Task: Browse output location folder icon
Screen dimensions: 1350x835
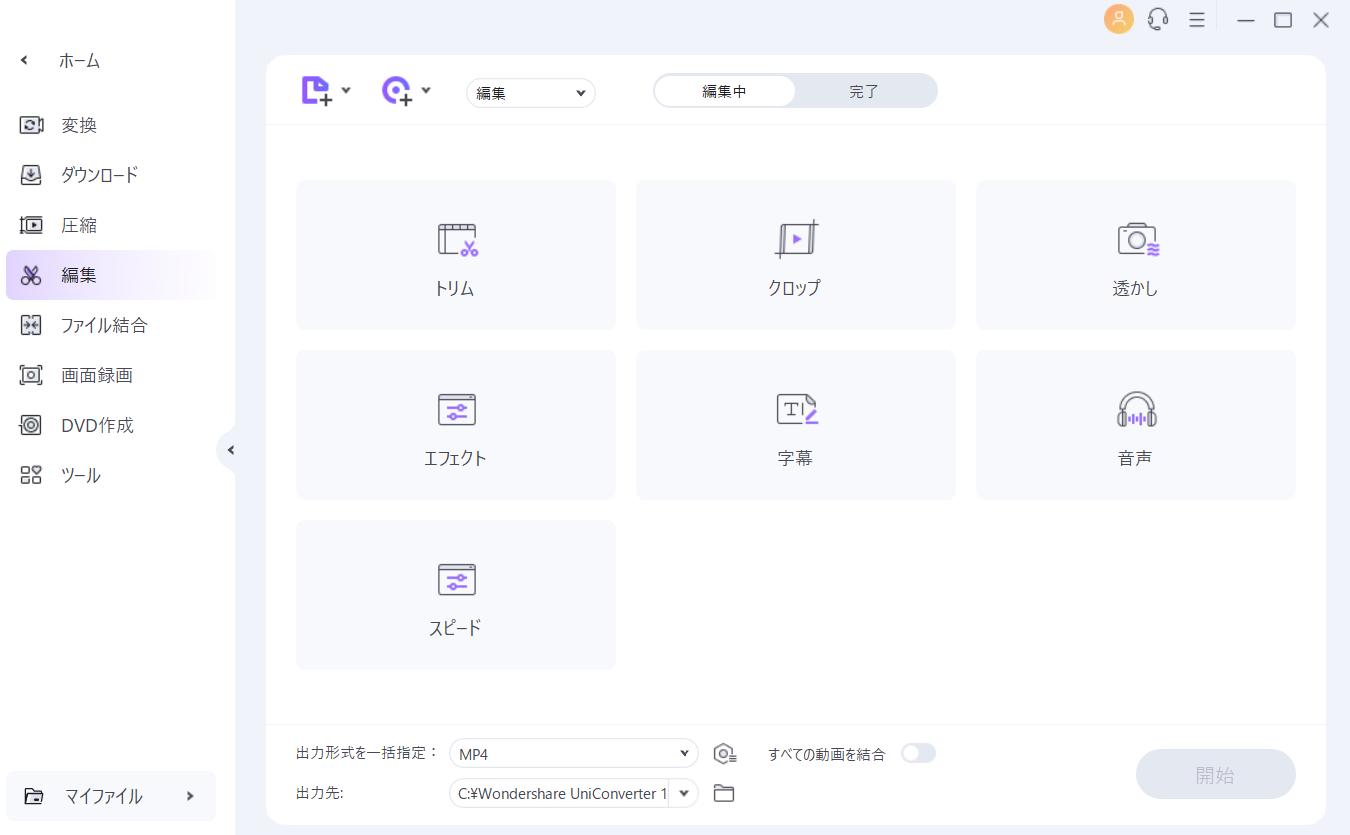Action: click(x=724, y=793)
